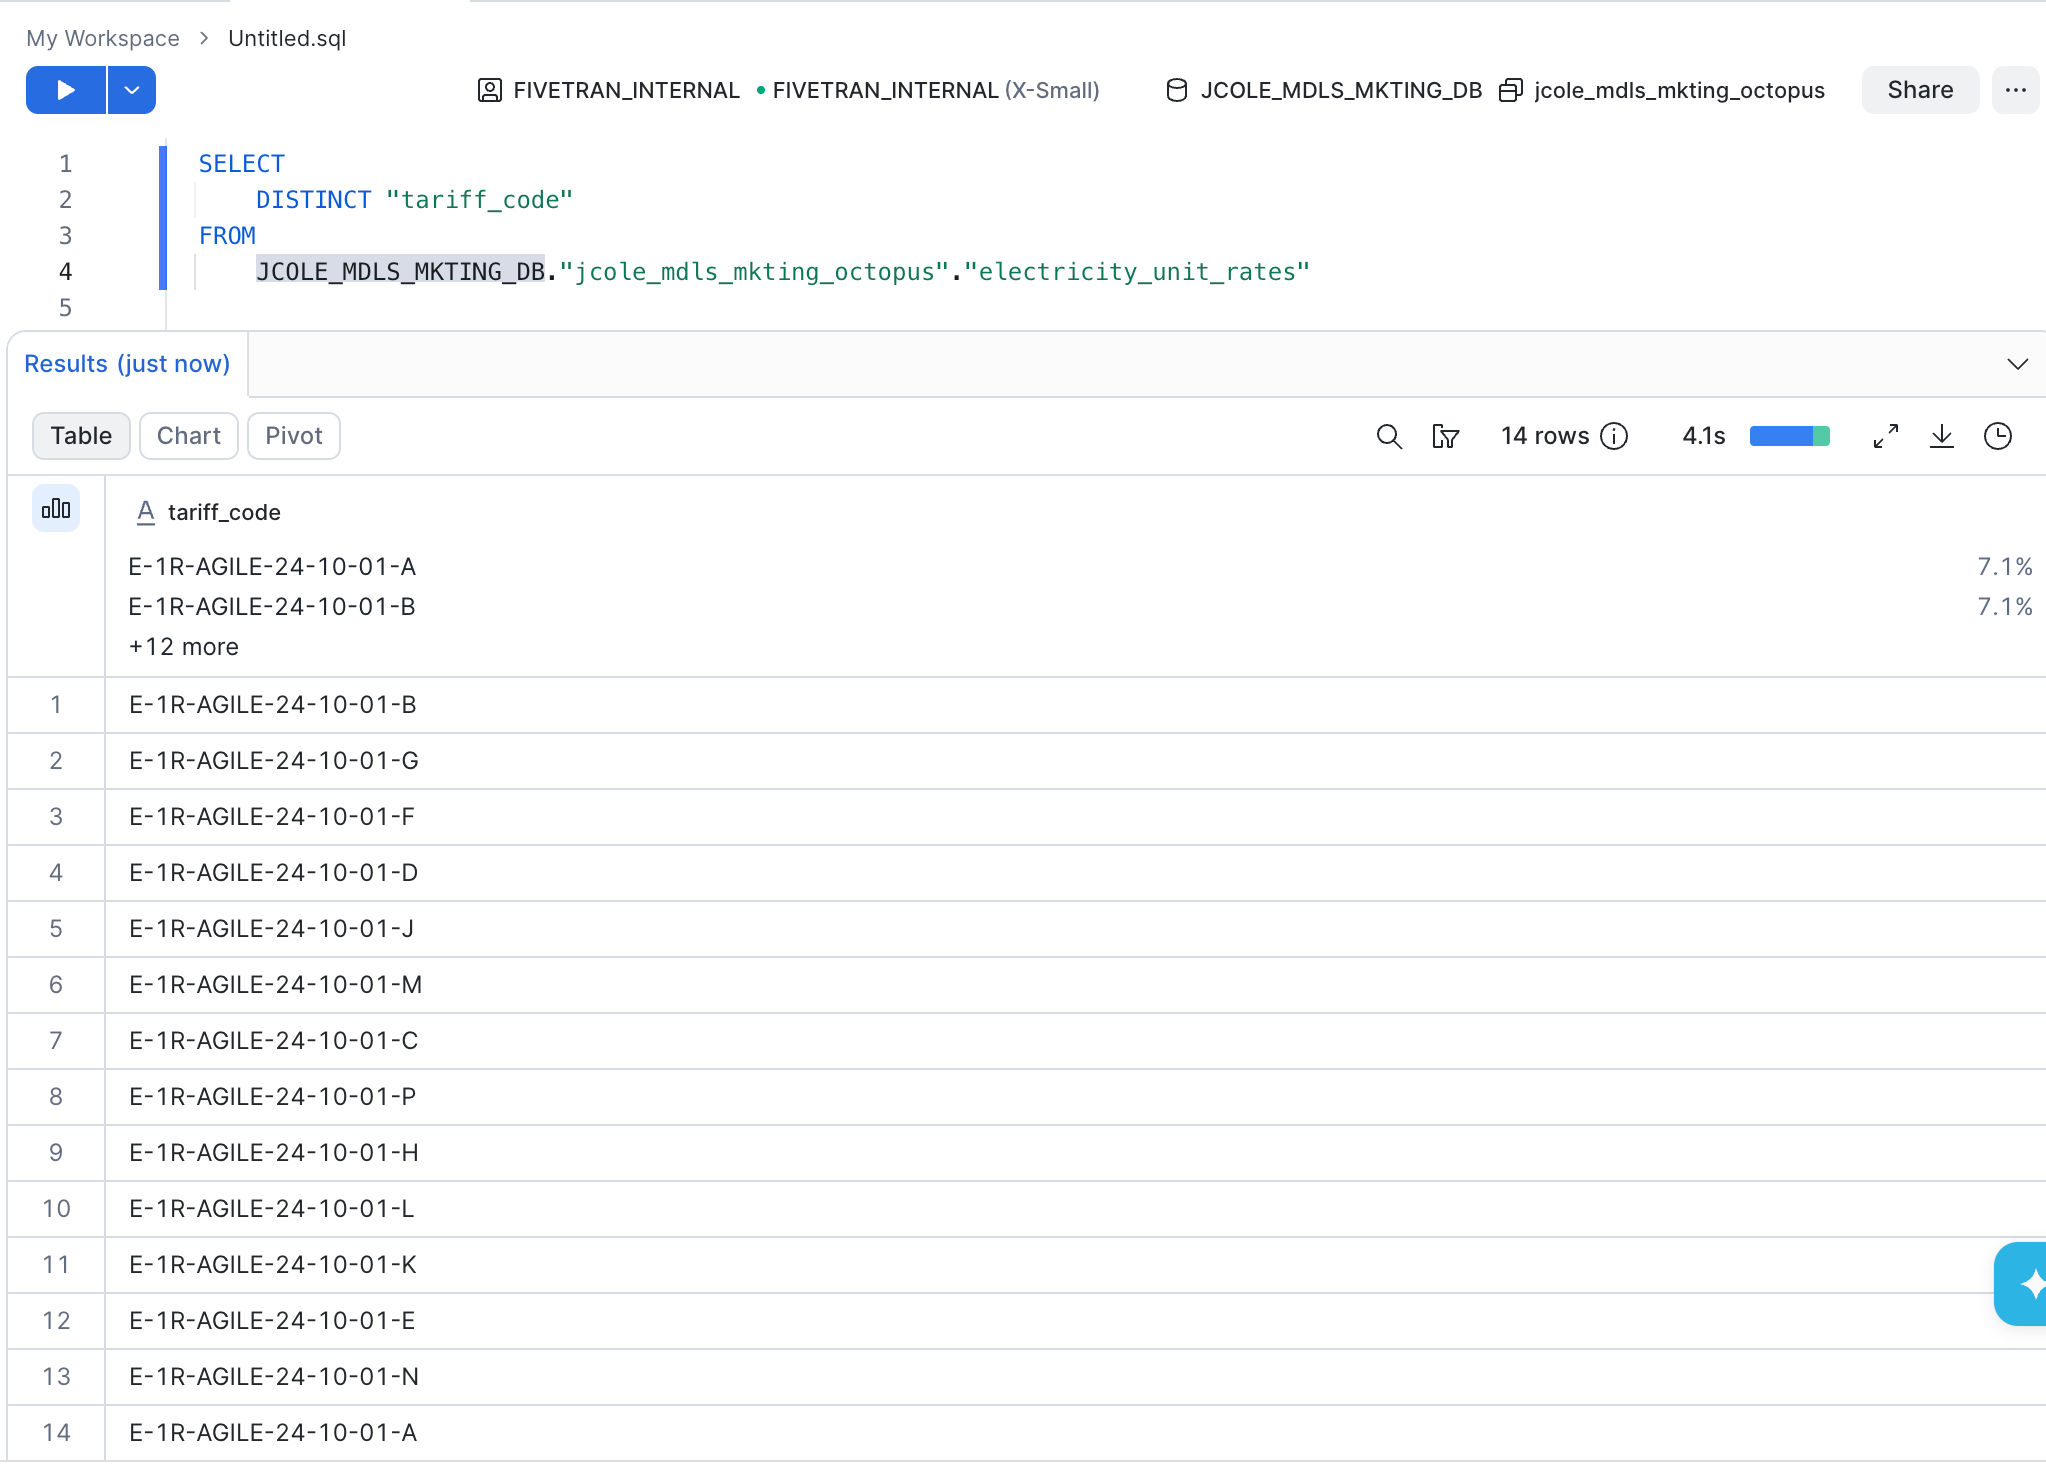The height and width of the screenshot is (1466, 2046).
Task: Toggle the column statistics bar chart icon
Action: 56,508
